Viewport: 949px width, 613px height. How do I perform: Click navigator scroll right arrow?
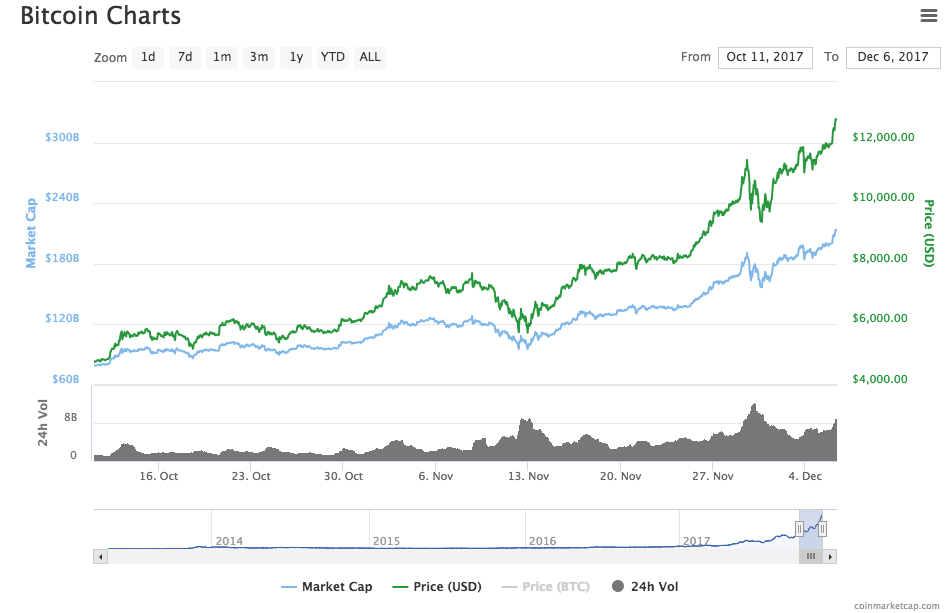tap(830, 557)
